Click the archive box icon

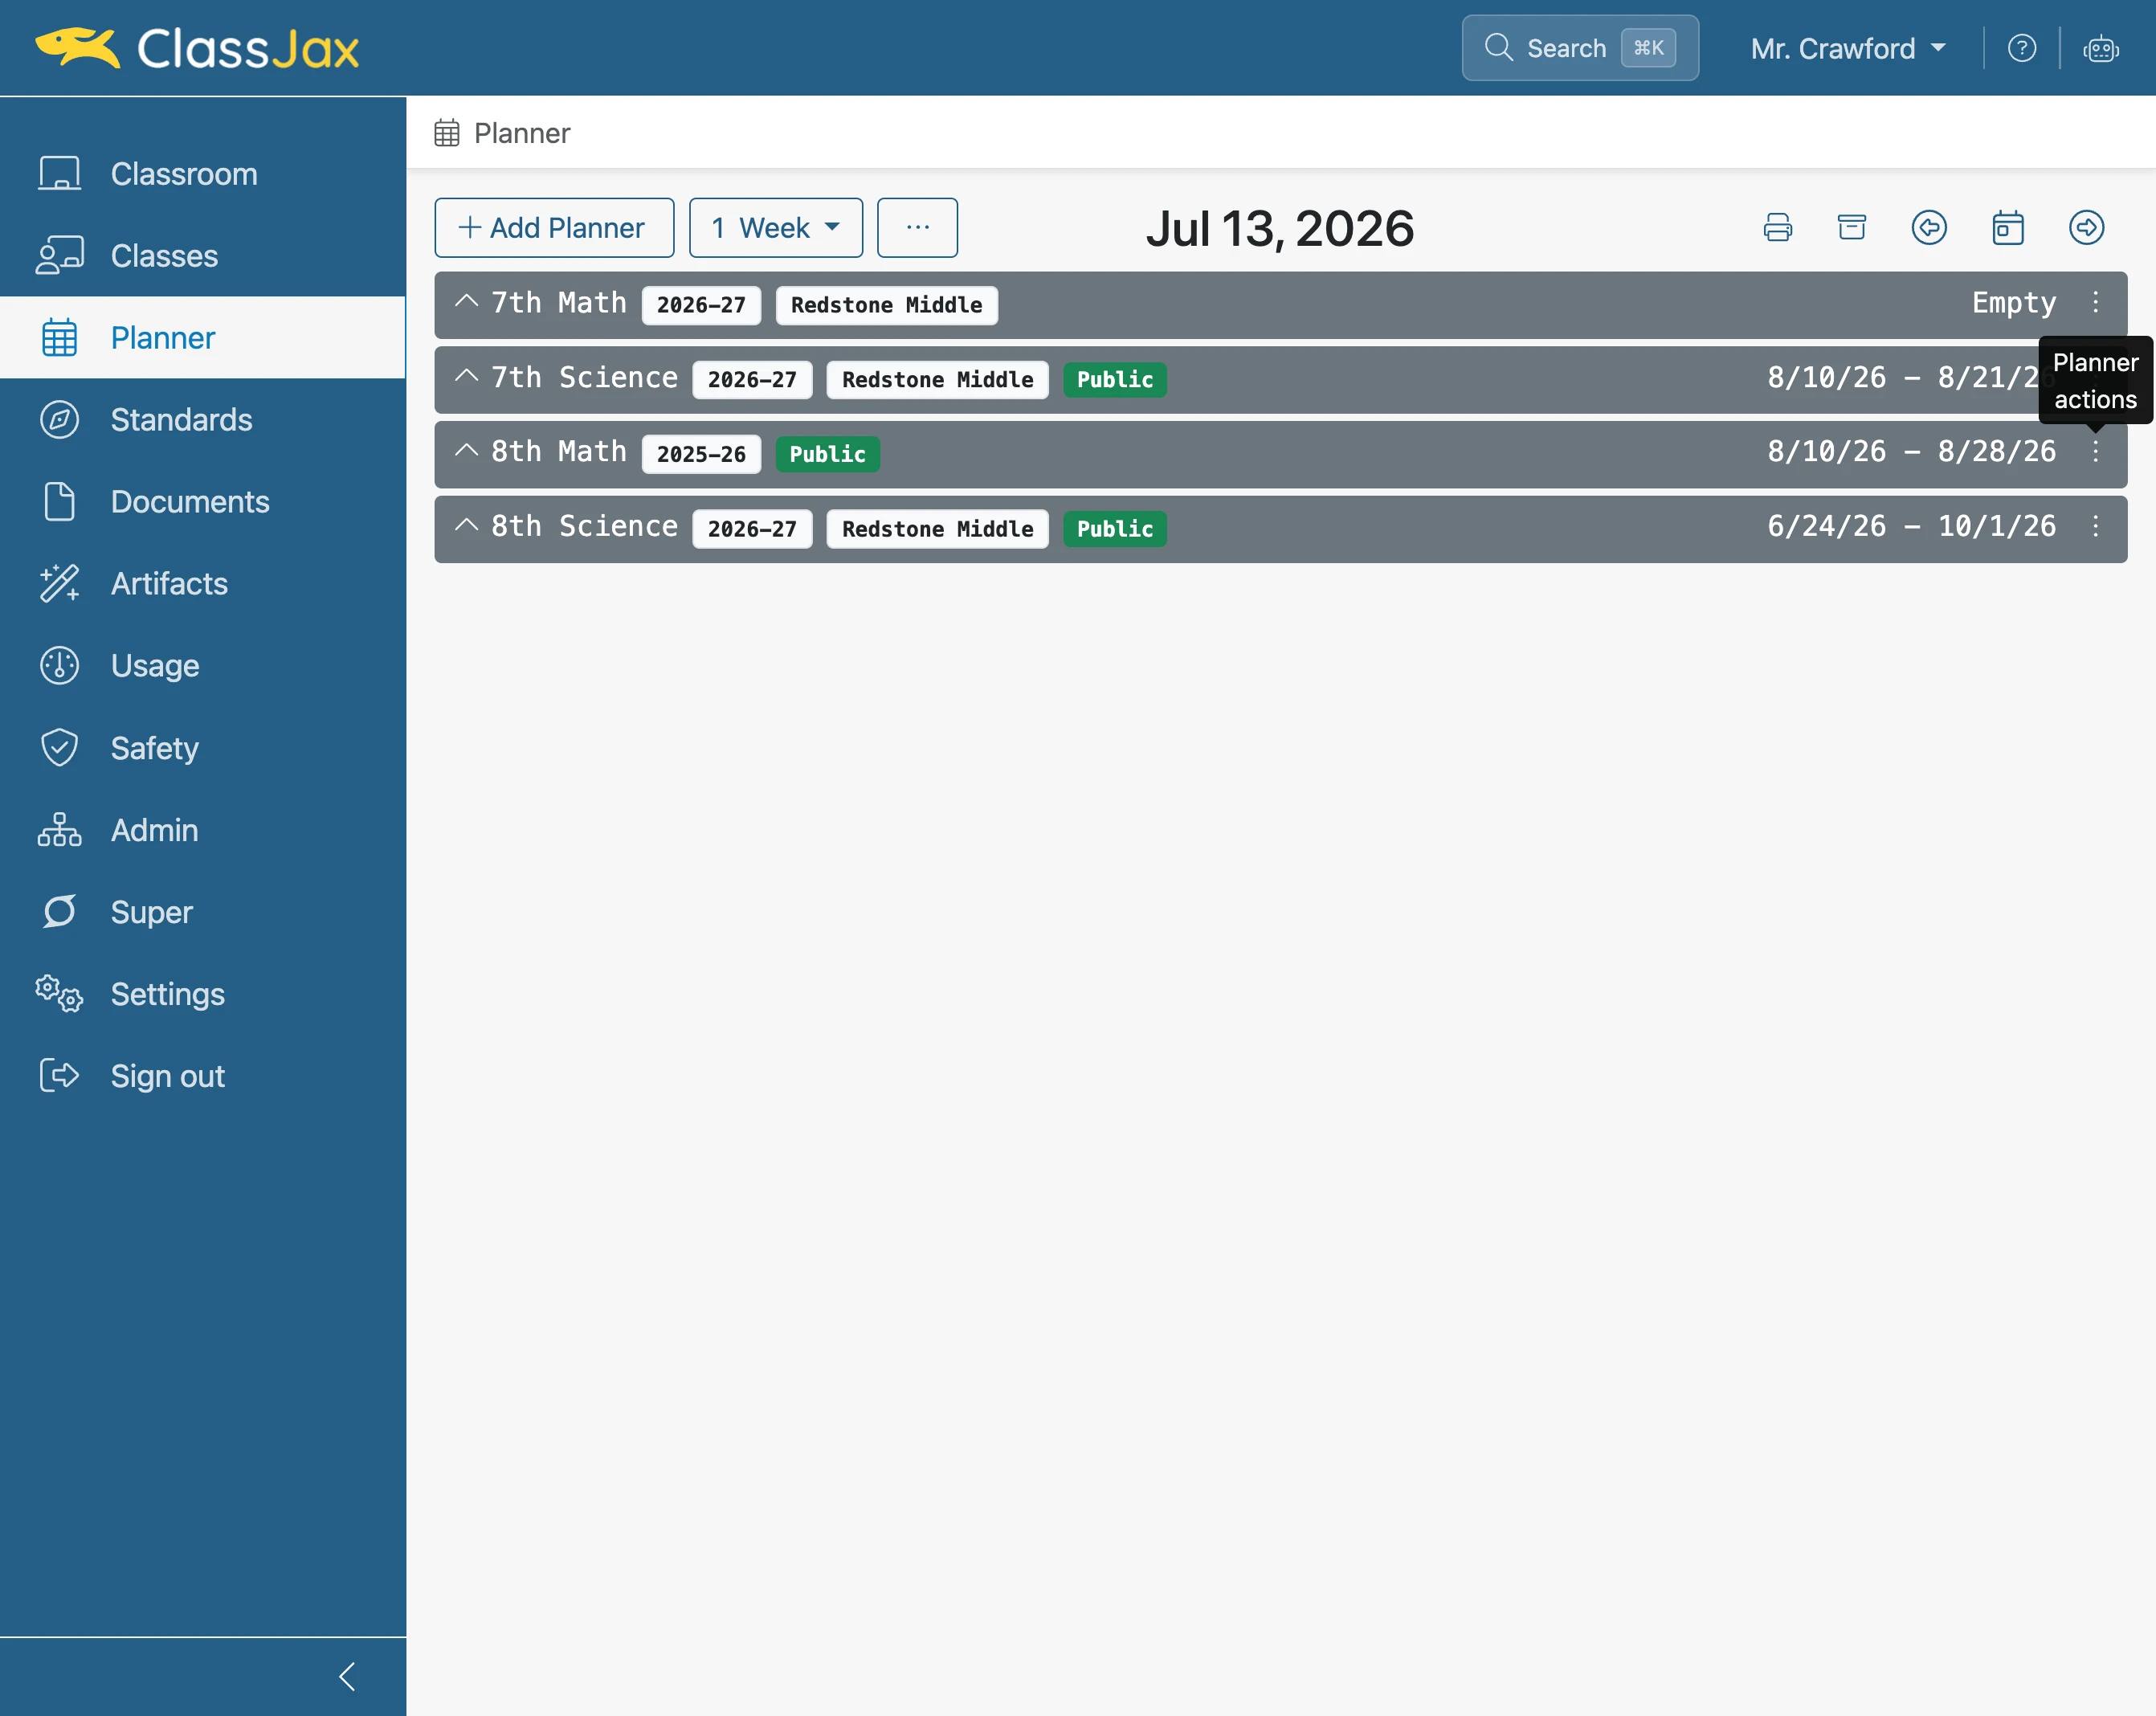pos(1852,227)
